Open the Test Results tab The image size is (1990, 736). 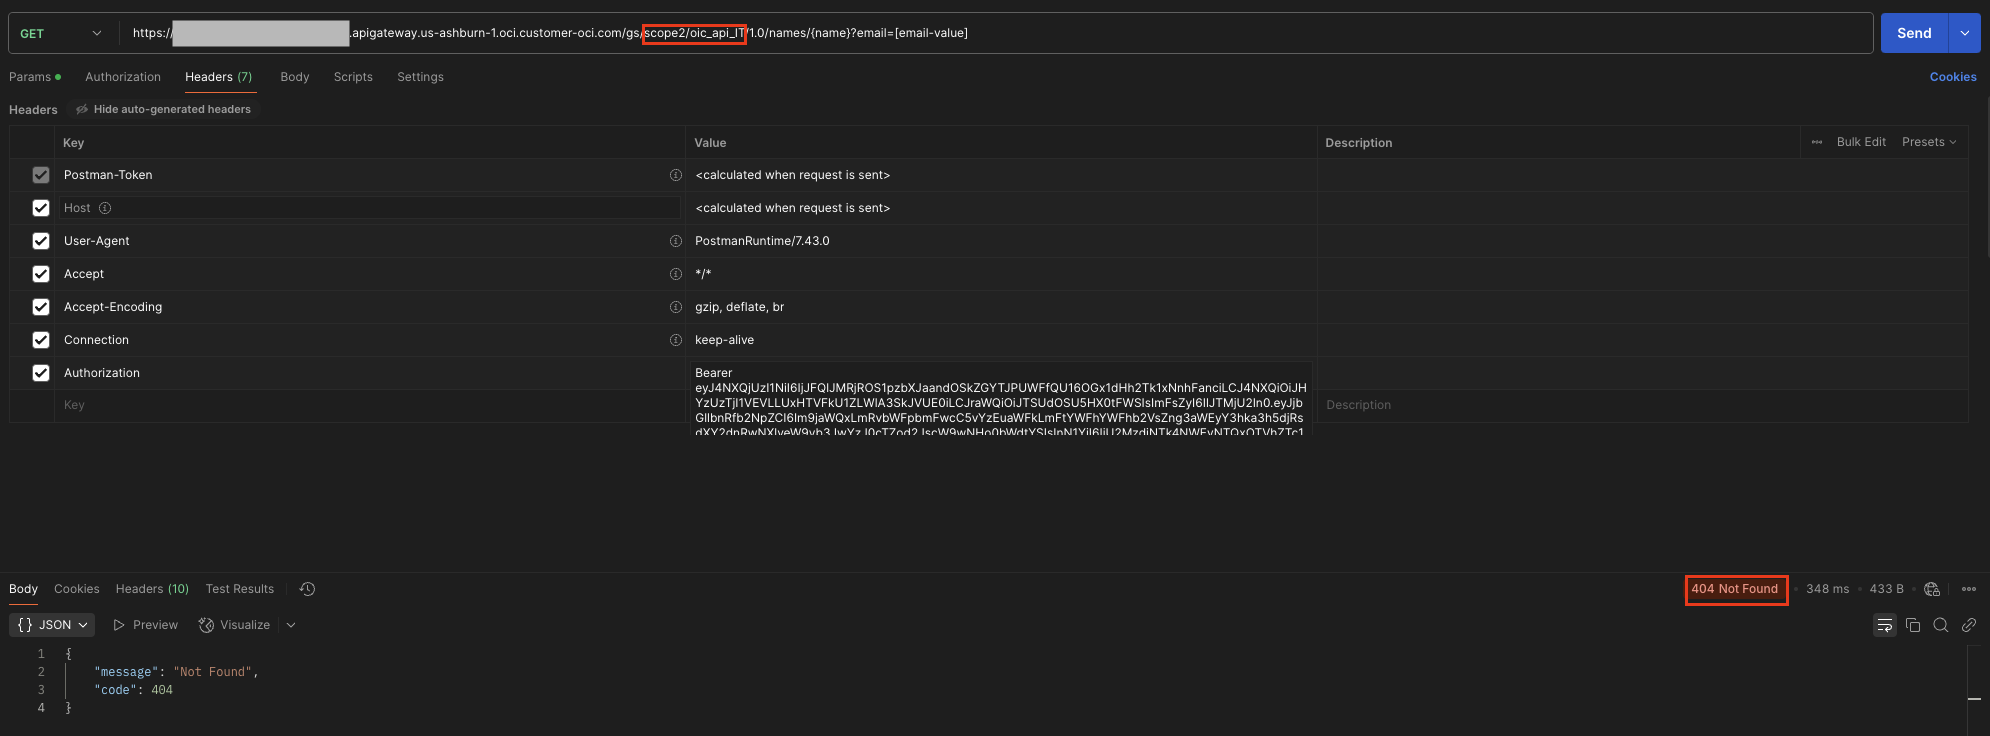pyautogui.click(x=239, y=589)
